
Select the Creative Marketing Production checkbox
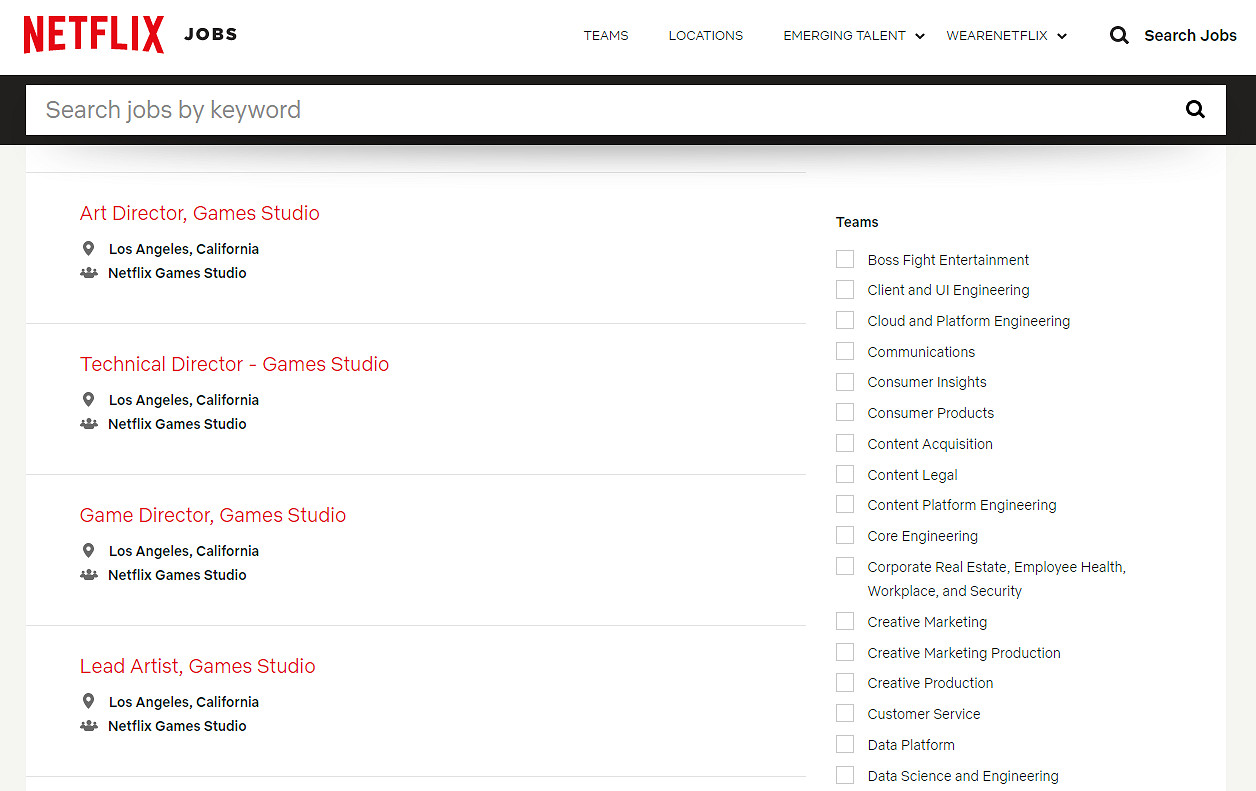click(x=845, y=653)
